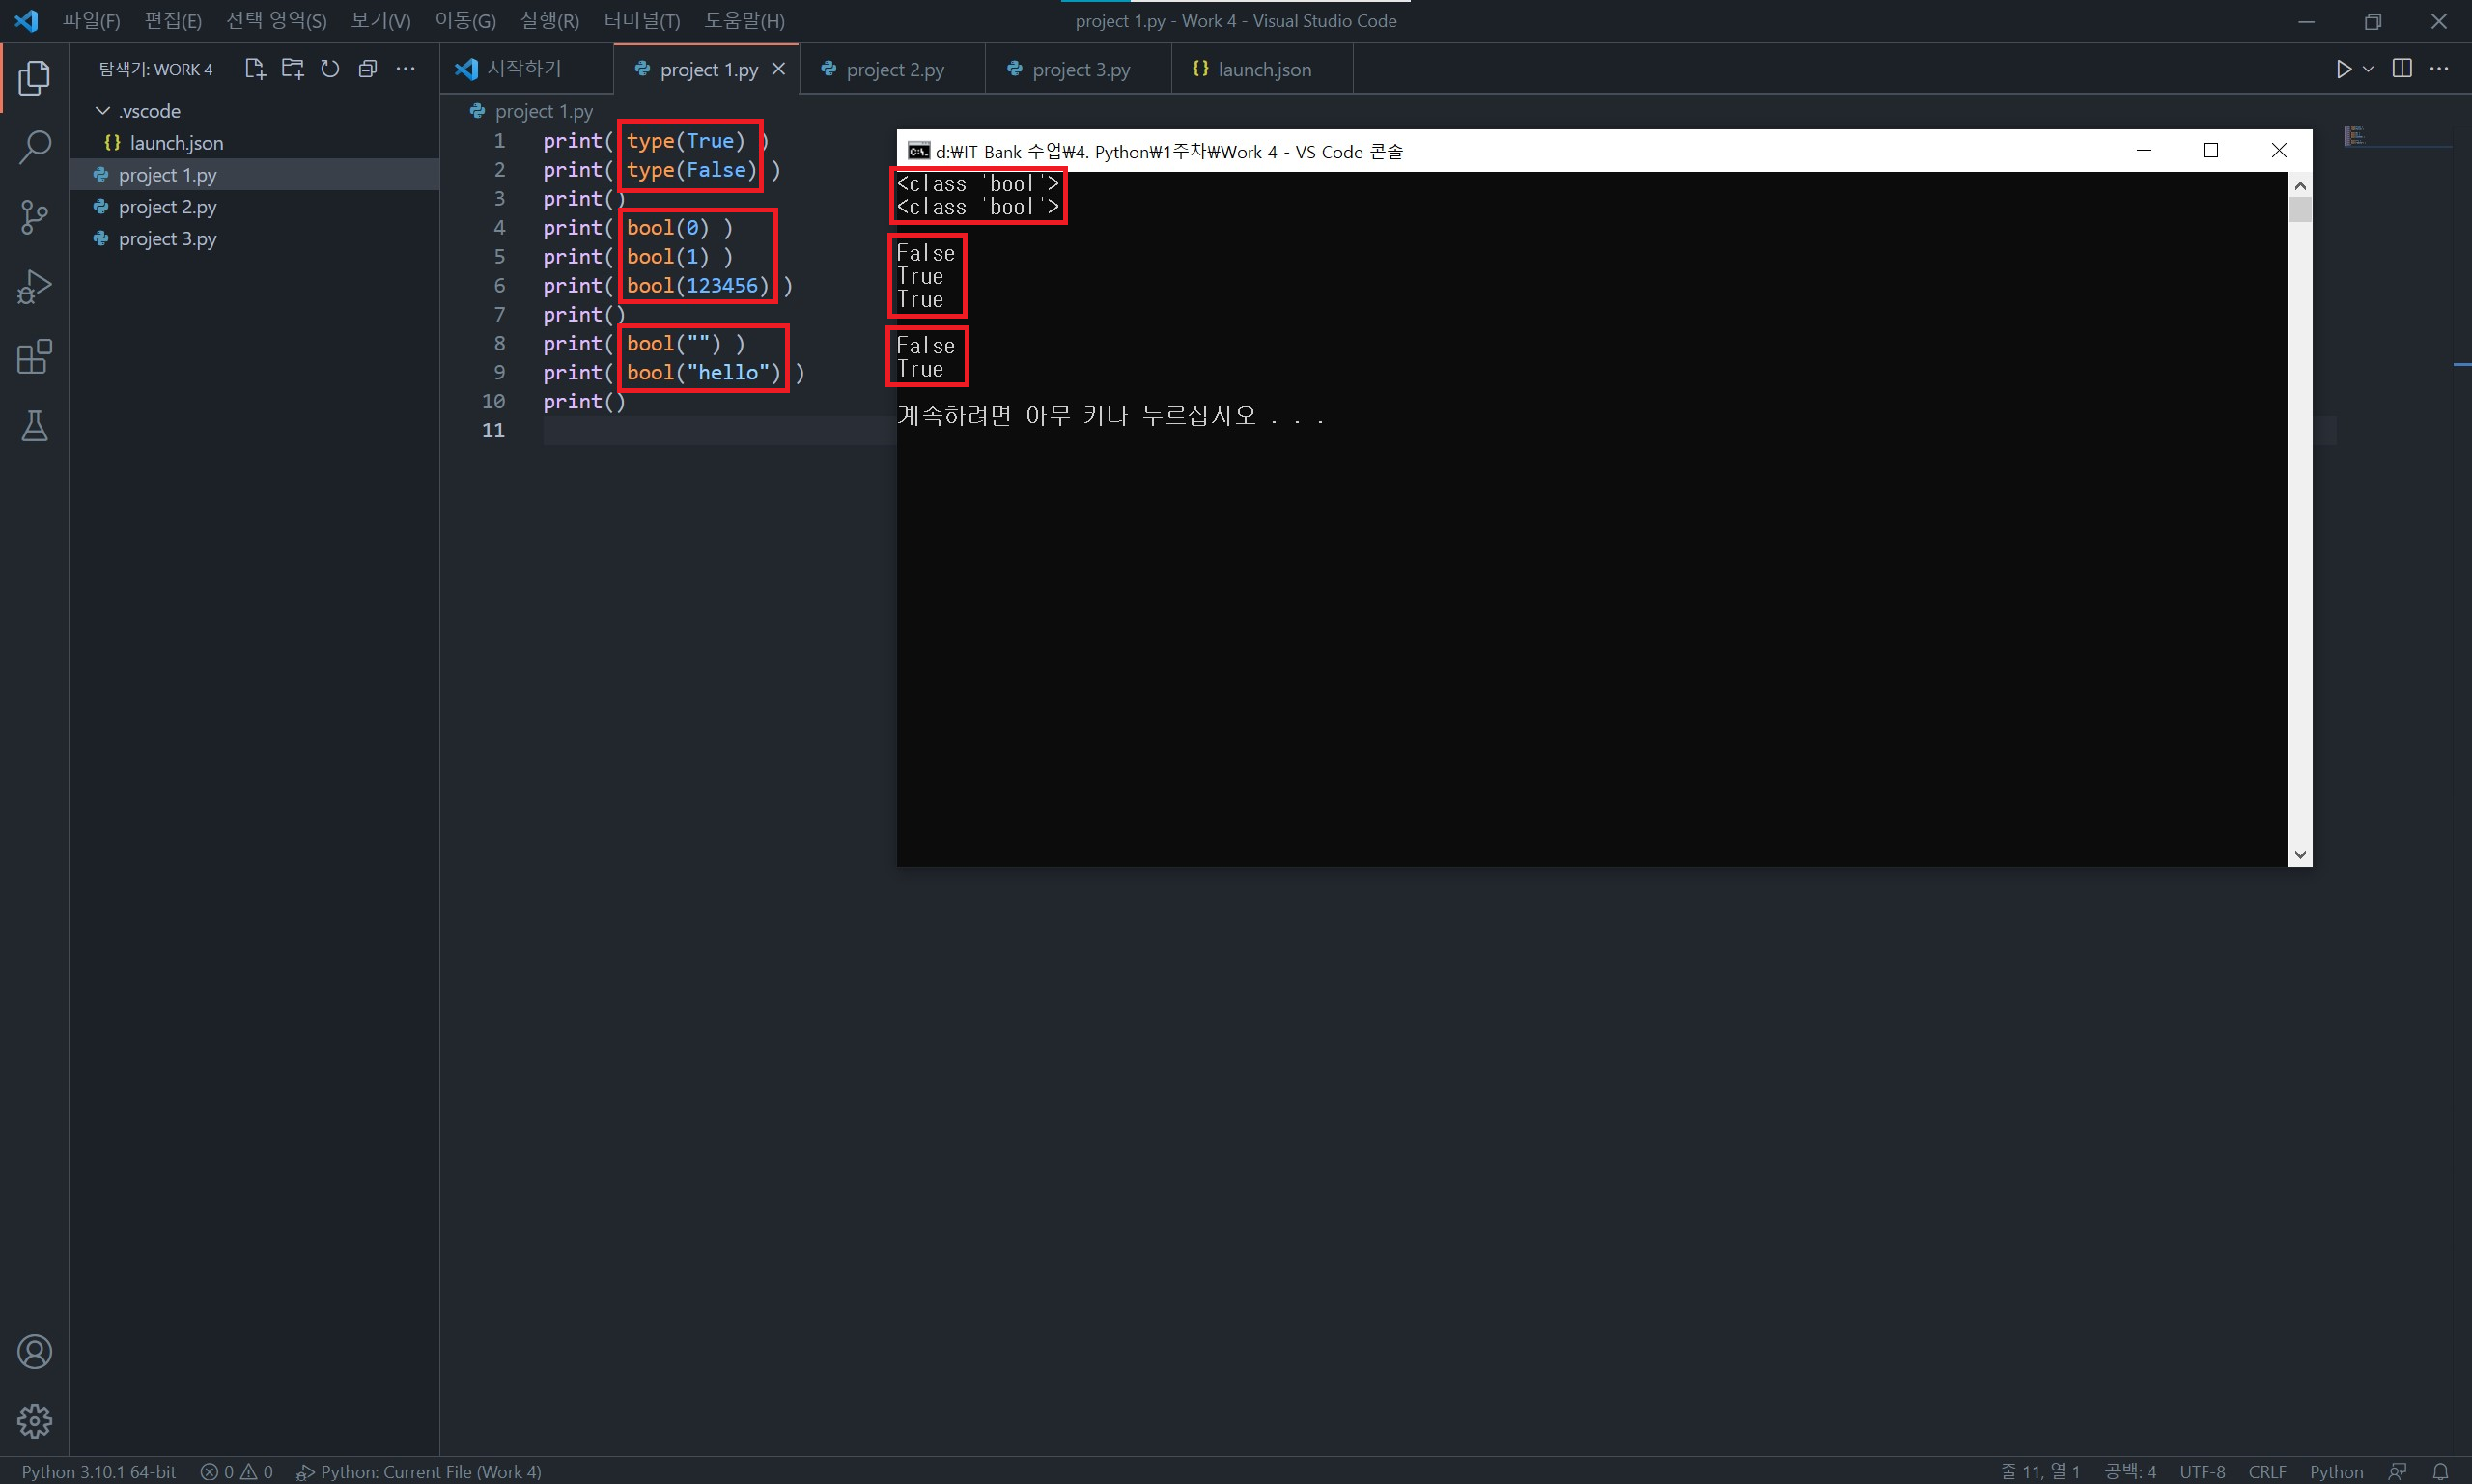This screenshot has width=2472, height=1484.
Task: Open Source Control view
Action: point(34,217)
